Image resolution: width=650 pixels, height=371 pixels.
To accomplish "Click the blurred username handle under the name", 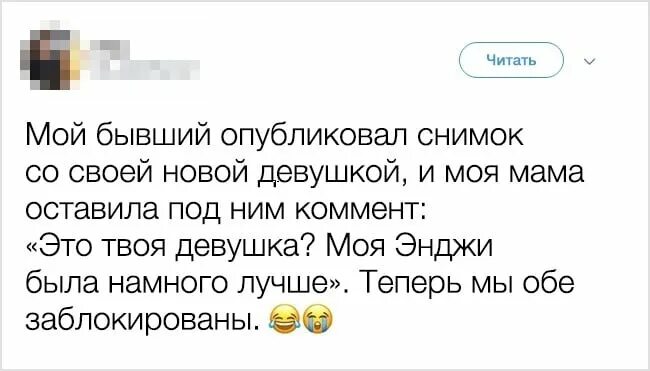I will [x=141, y=68].
